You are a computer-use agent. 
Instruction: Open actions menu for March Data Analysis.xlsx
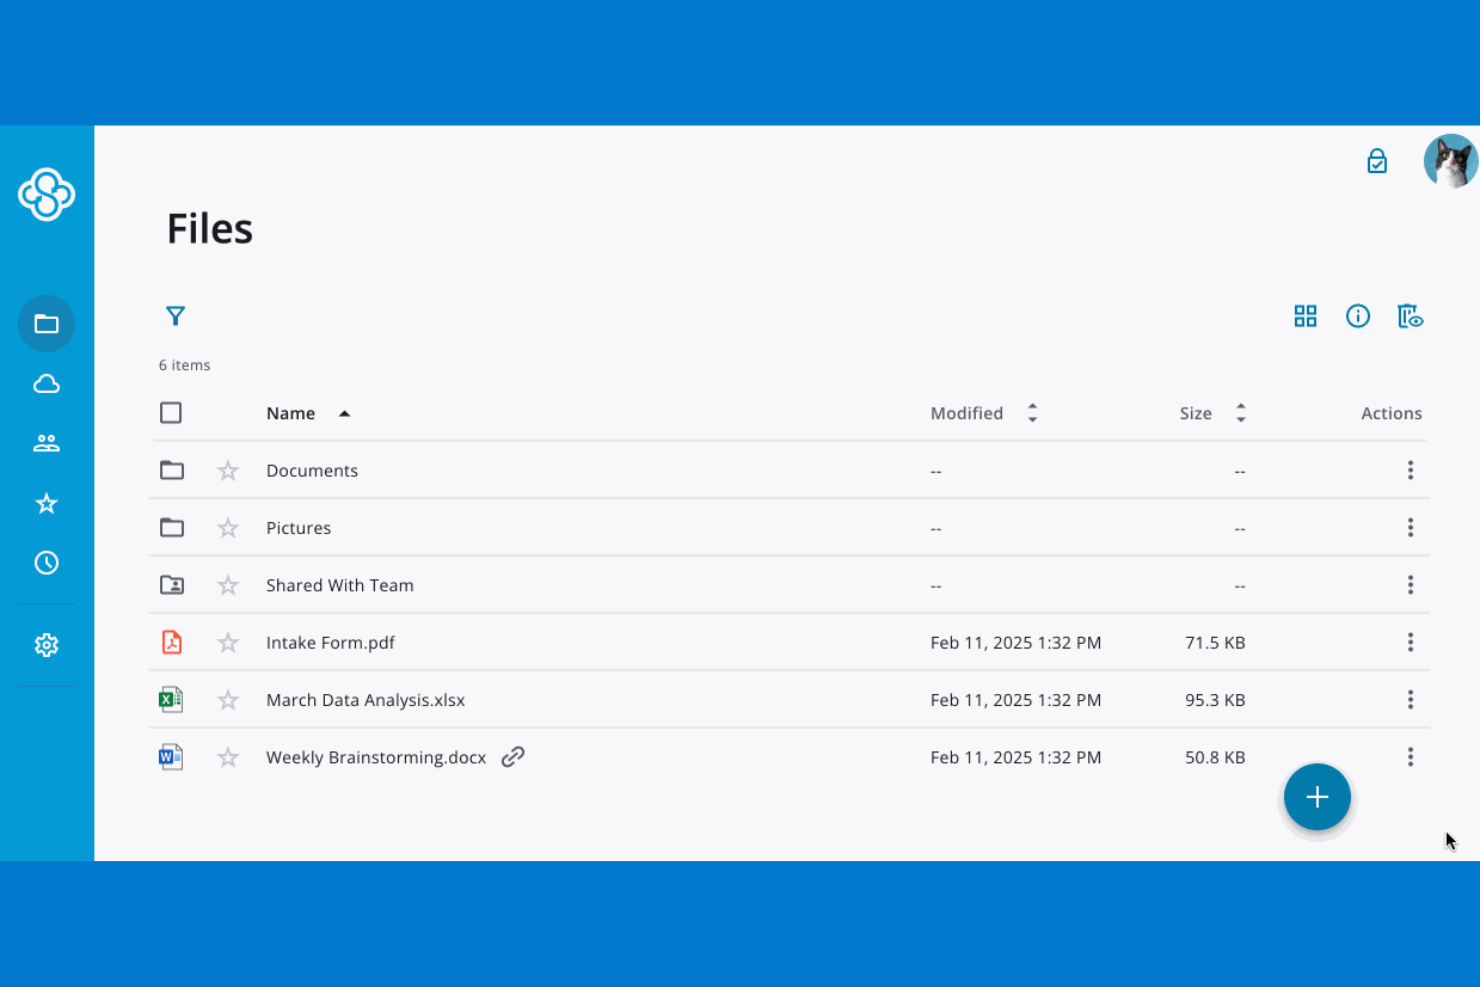pyautogui.click(x=1410, y=699)
